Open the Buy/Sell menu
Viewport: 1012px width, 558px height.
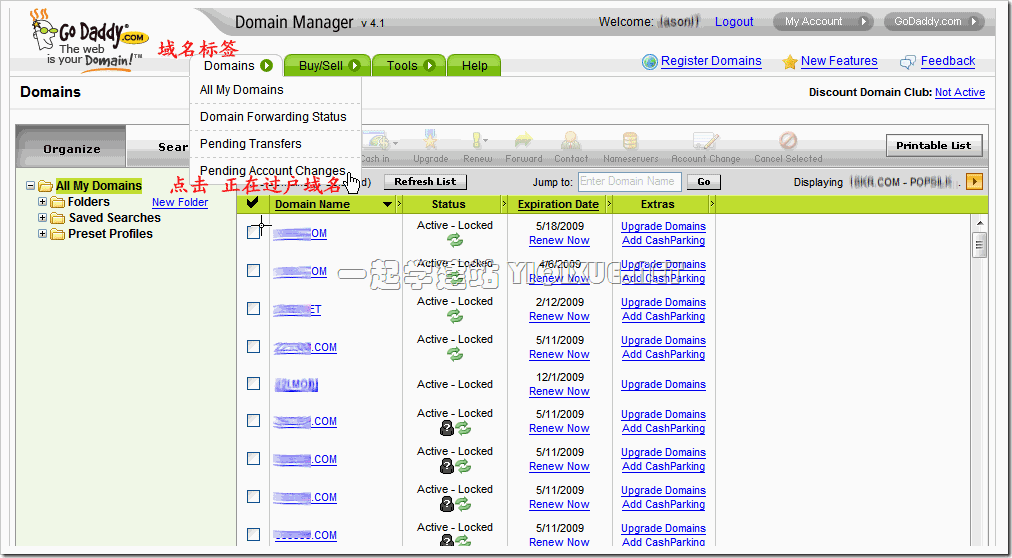tap(328, 66)
